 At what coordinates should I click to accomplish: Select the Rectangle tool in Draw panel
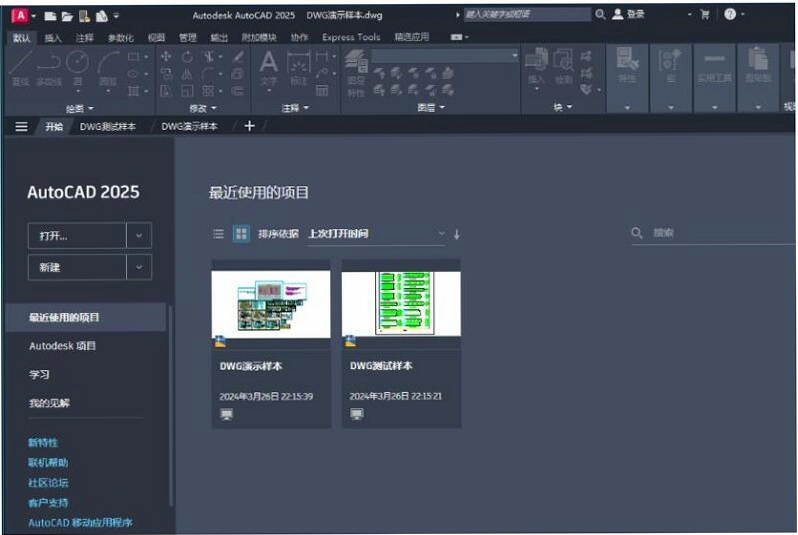point(134,56)
